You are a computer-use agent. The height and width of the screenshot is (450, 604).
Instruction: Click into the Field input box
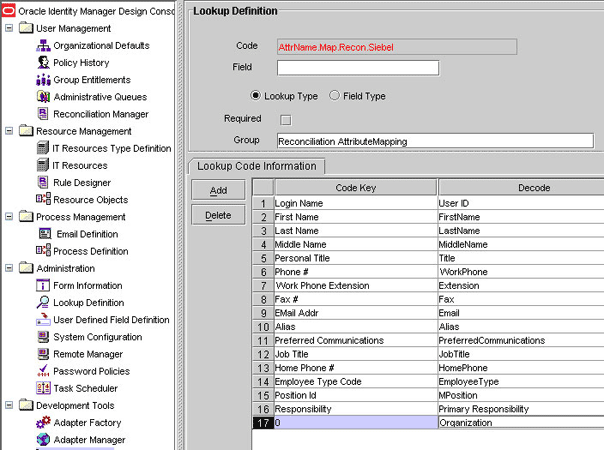[358, 68]
